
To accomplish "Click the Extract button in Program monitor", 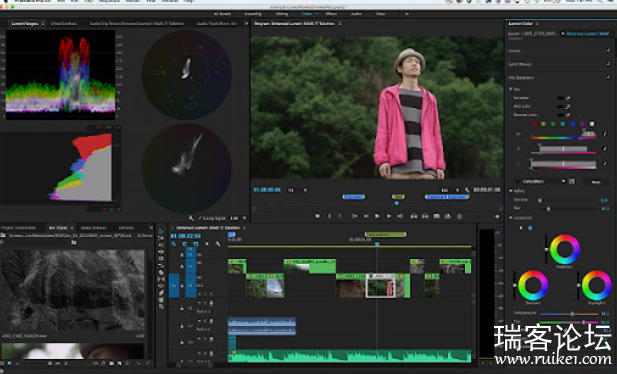I will click(x=425, y=216).
